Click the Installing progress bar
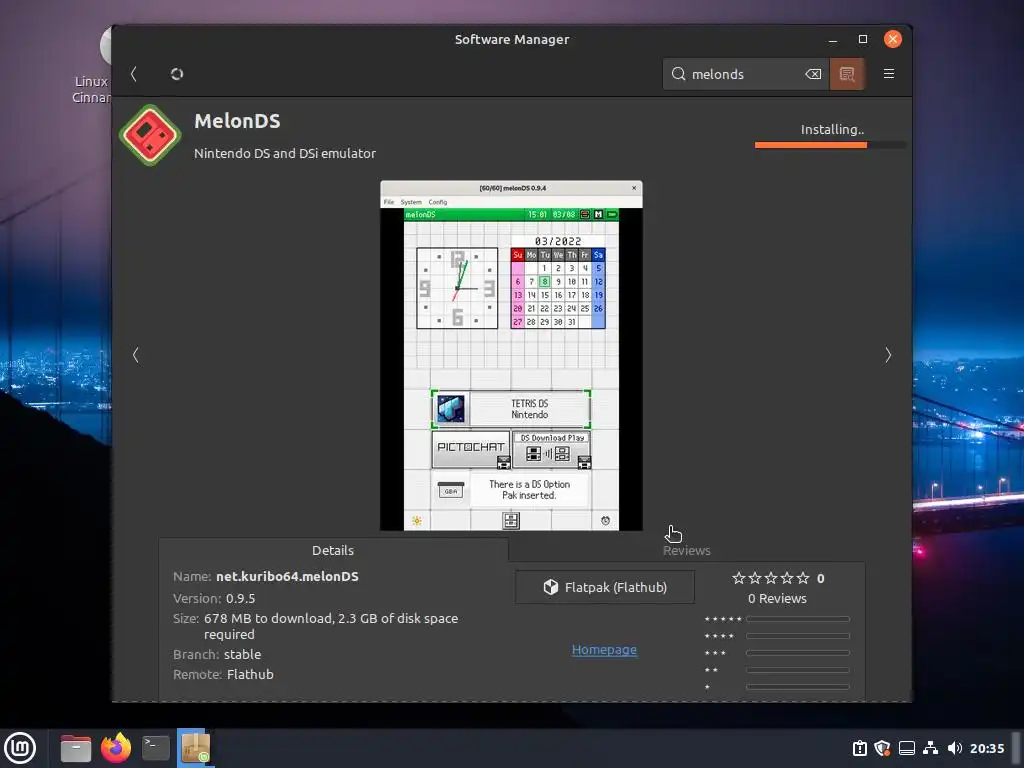 [830, 145]
